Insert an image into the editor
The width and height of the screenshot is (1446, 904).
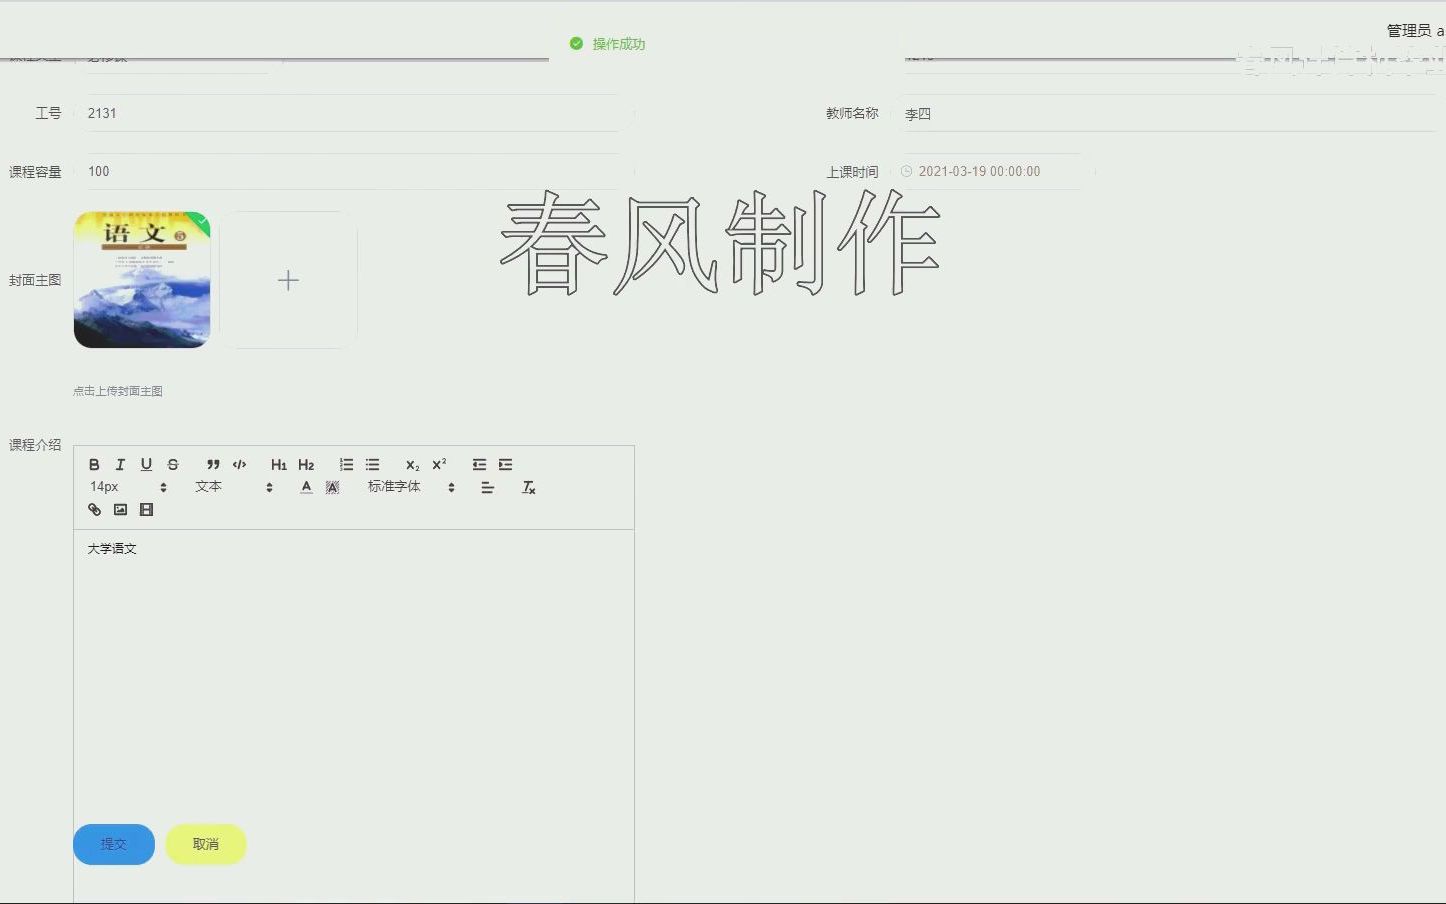pyautogui.click(x=120, y=510)
